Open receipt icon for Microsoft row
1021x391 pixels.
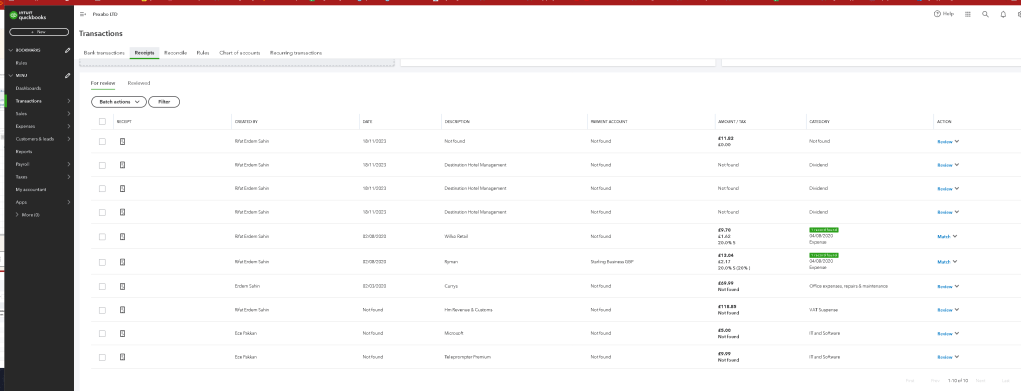pos(122,333)
